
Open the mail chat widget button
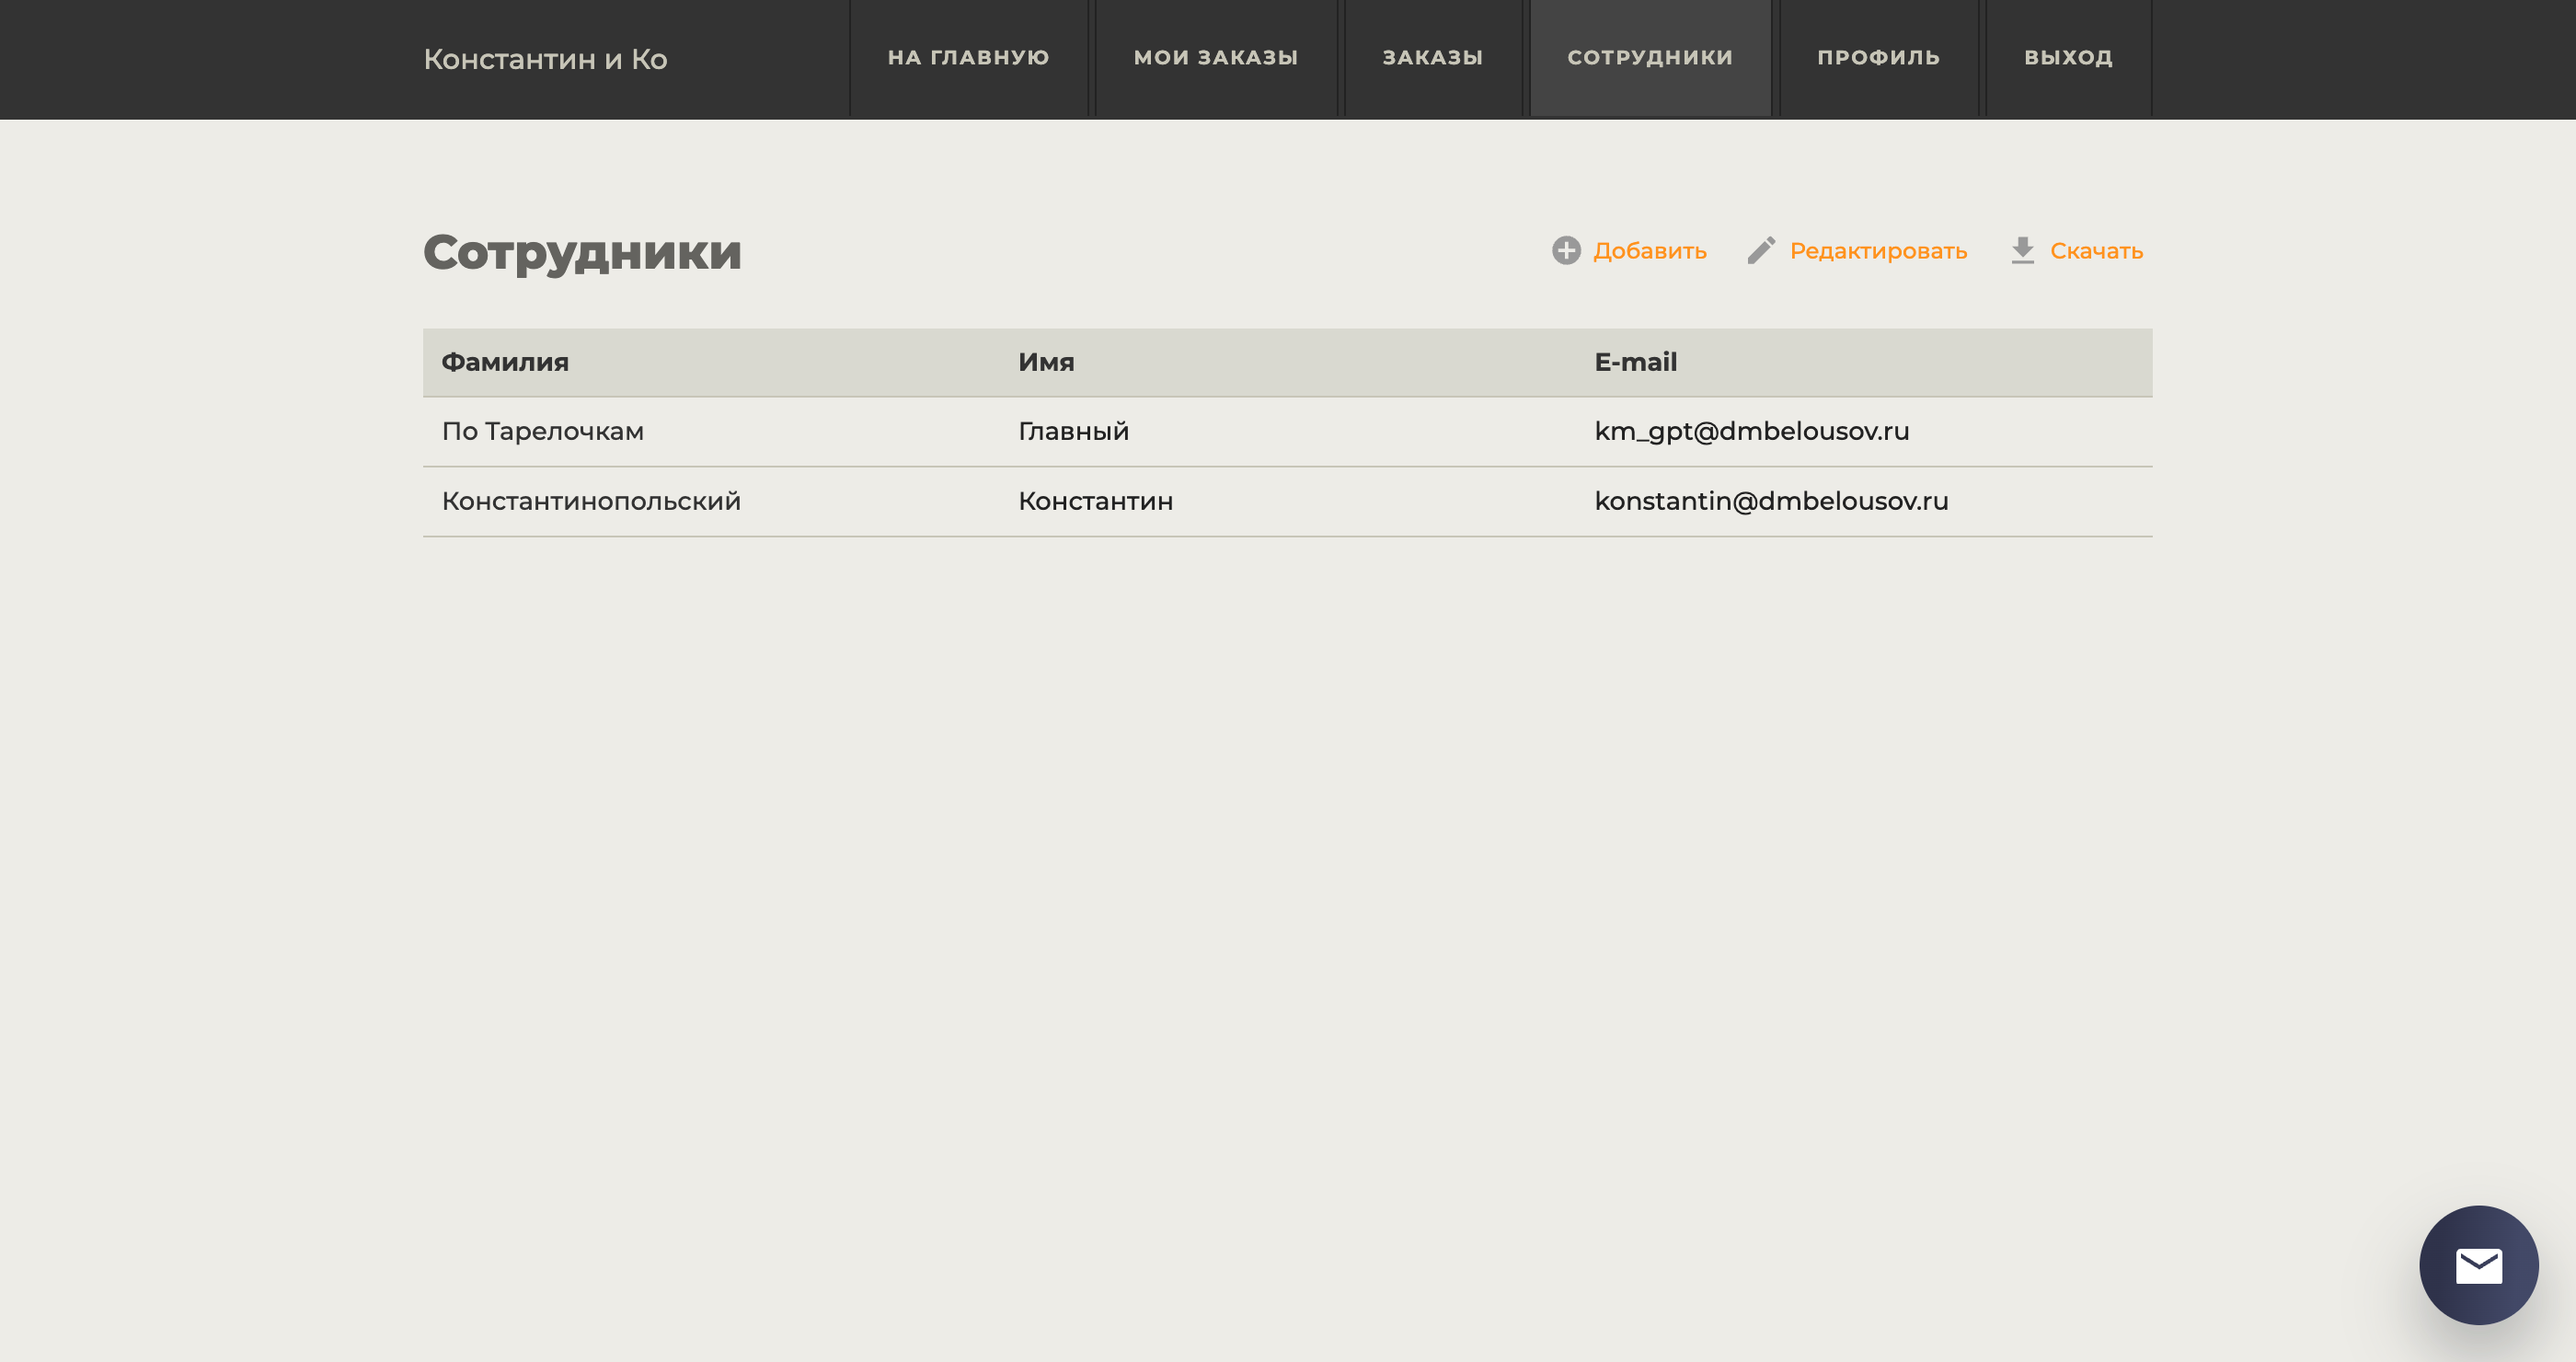2478,1265
